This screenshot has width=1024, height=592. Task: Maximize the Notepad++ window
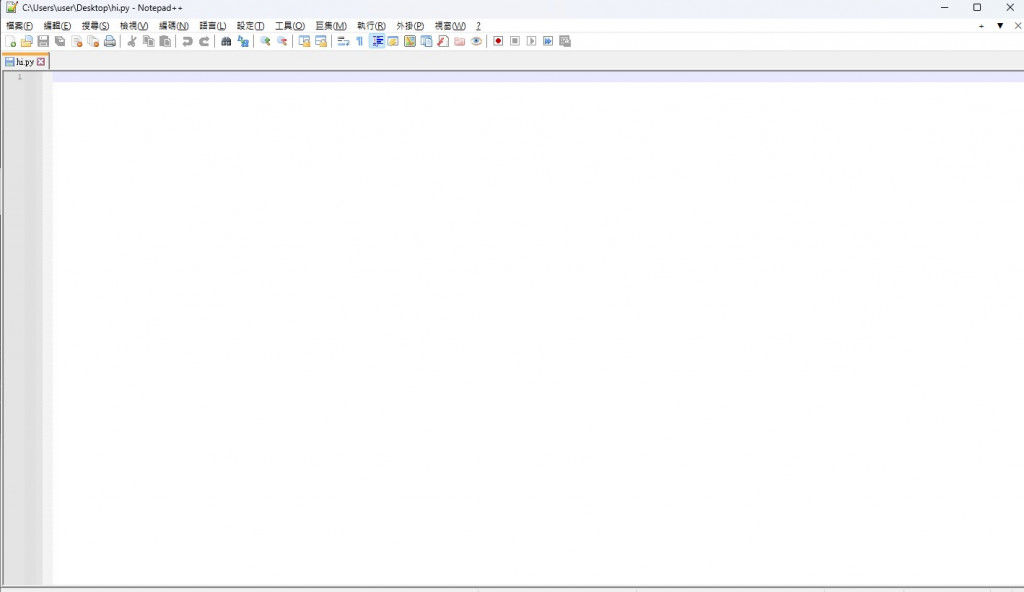977,8
